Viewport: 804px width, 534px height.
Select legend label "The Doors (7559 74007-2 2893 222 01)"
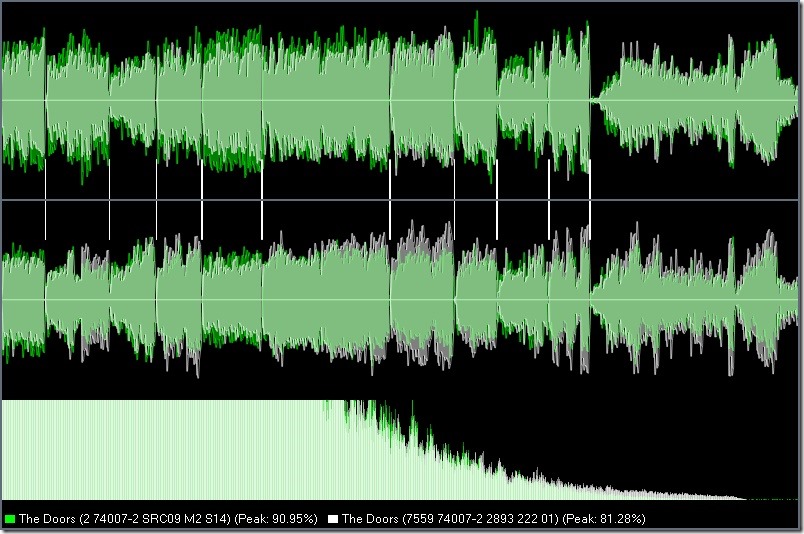click(450, 519)
